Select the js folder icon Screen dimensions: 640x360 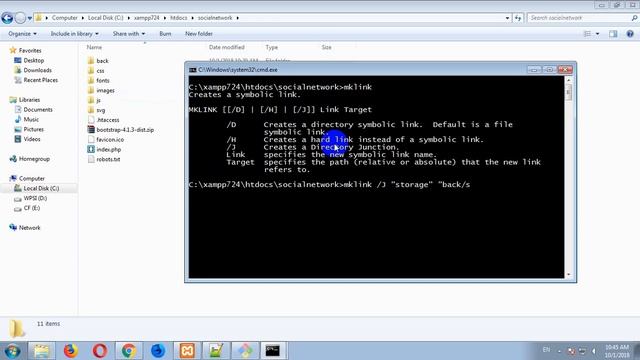click(x=91, y=100)
